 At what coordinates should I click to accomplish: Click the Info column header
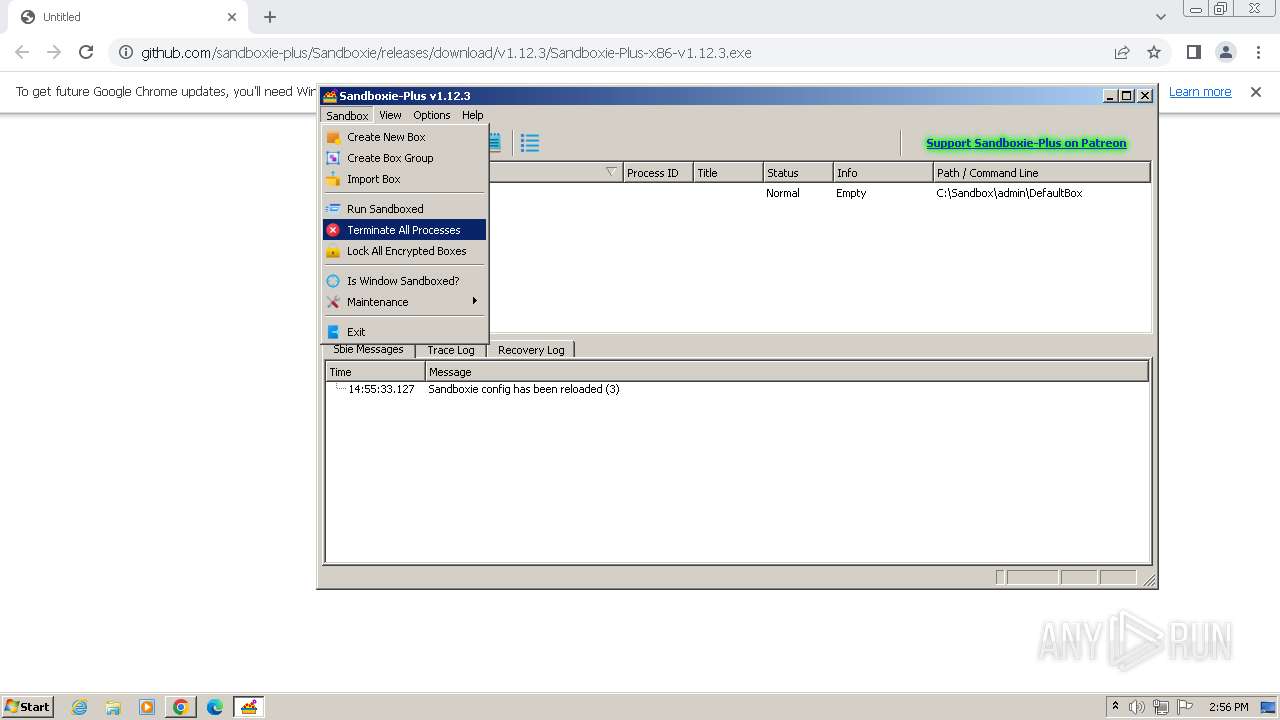883,173
